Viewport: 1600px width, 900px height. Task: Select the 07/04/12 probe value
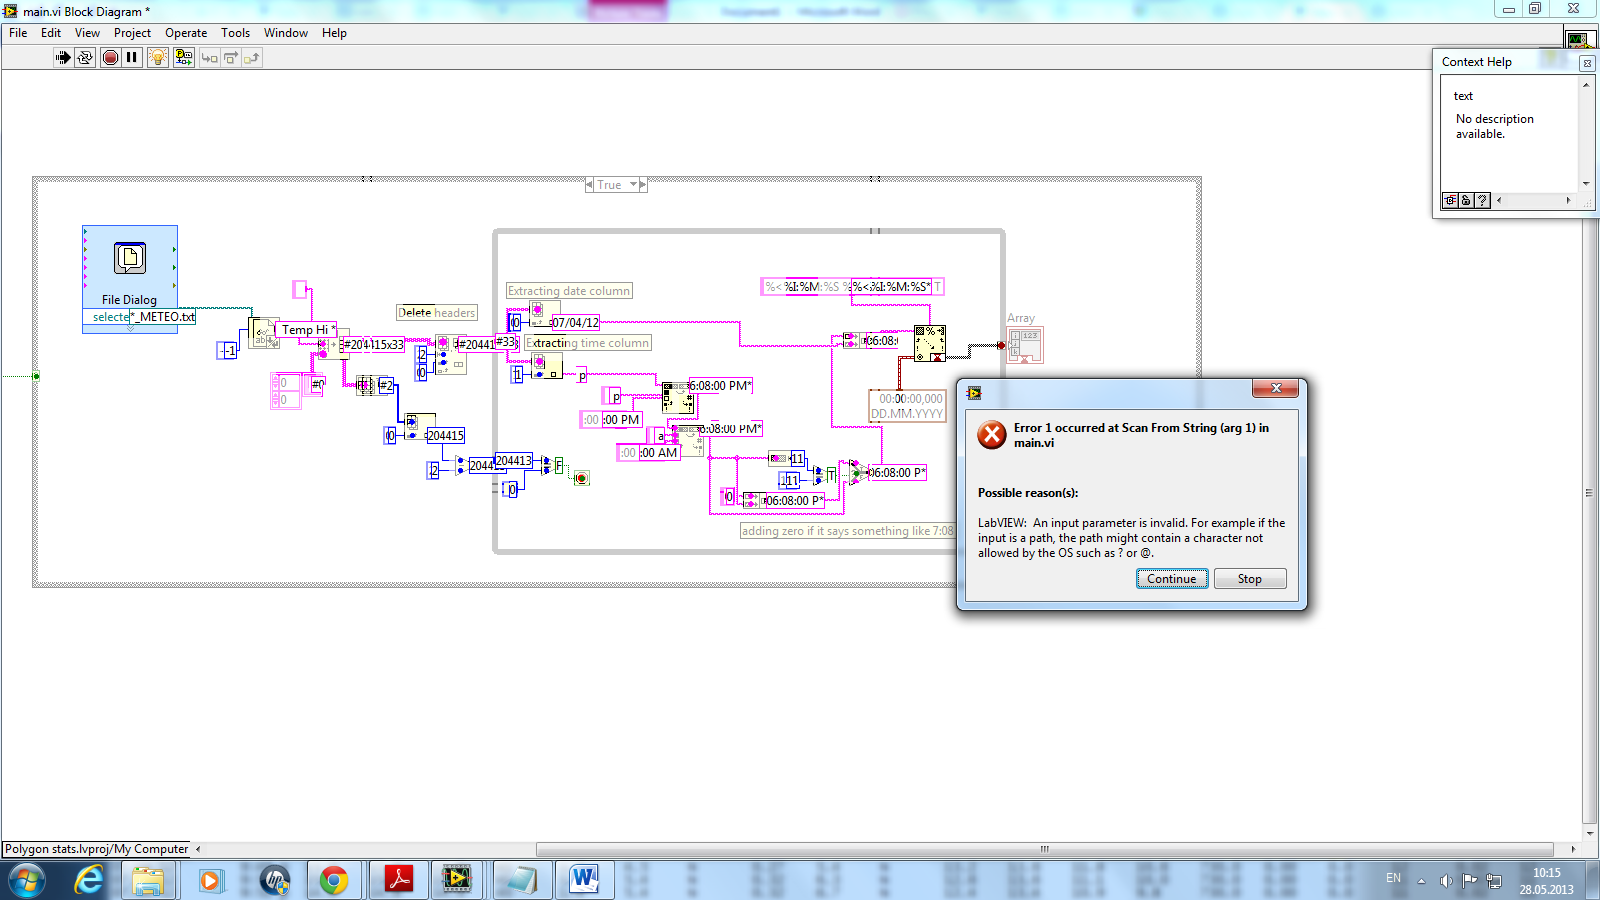click(574, 323)
